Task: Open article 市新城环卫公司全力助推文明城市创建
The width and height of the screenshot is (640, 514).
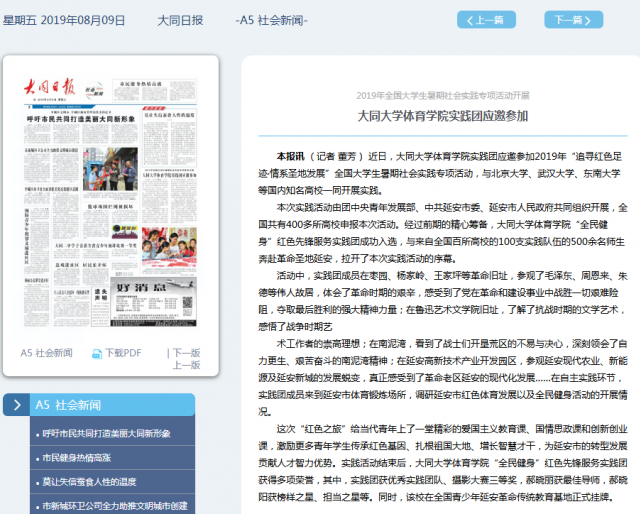Action: (114, 506)
